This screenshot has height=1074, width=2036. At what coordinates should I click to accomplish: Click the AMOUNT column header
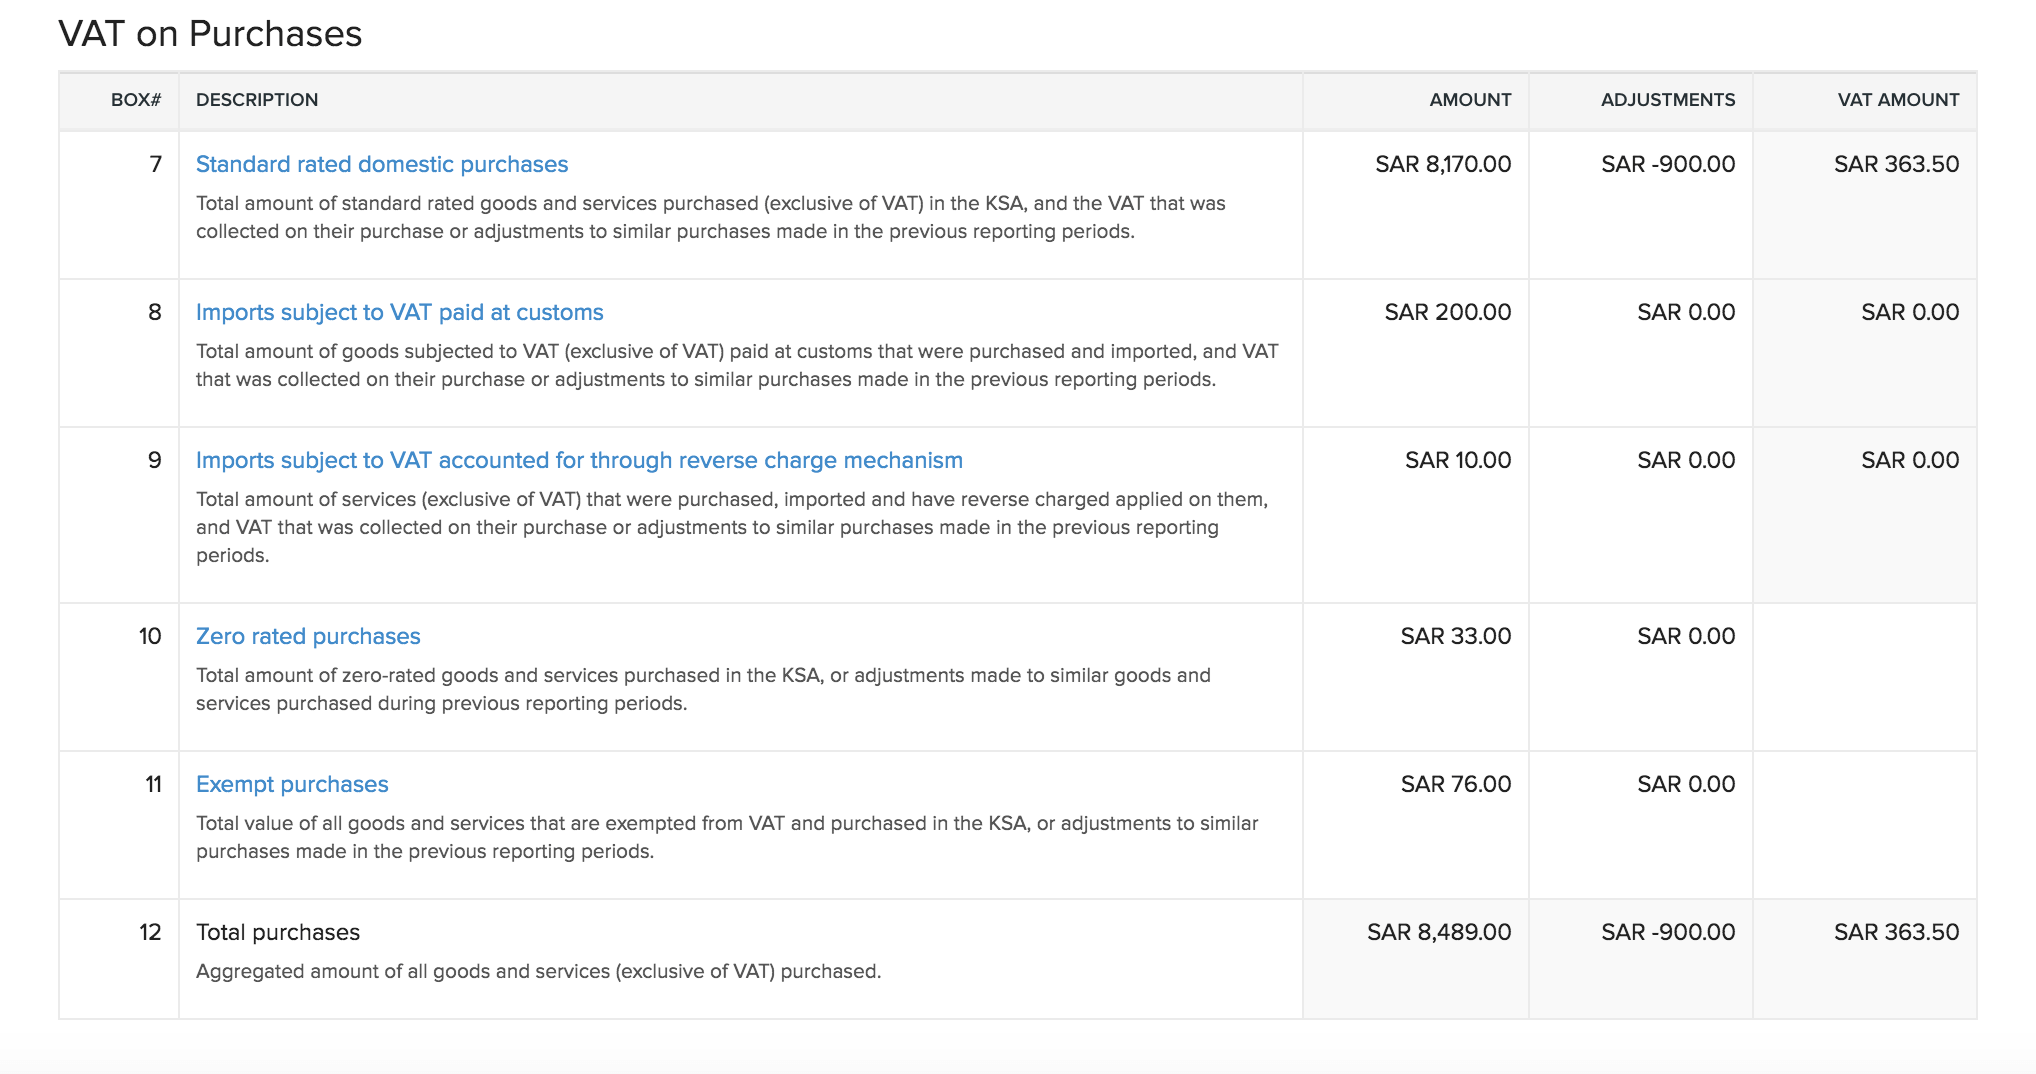coord(1470,100)
